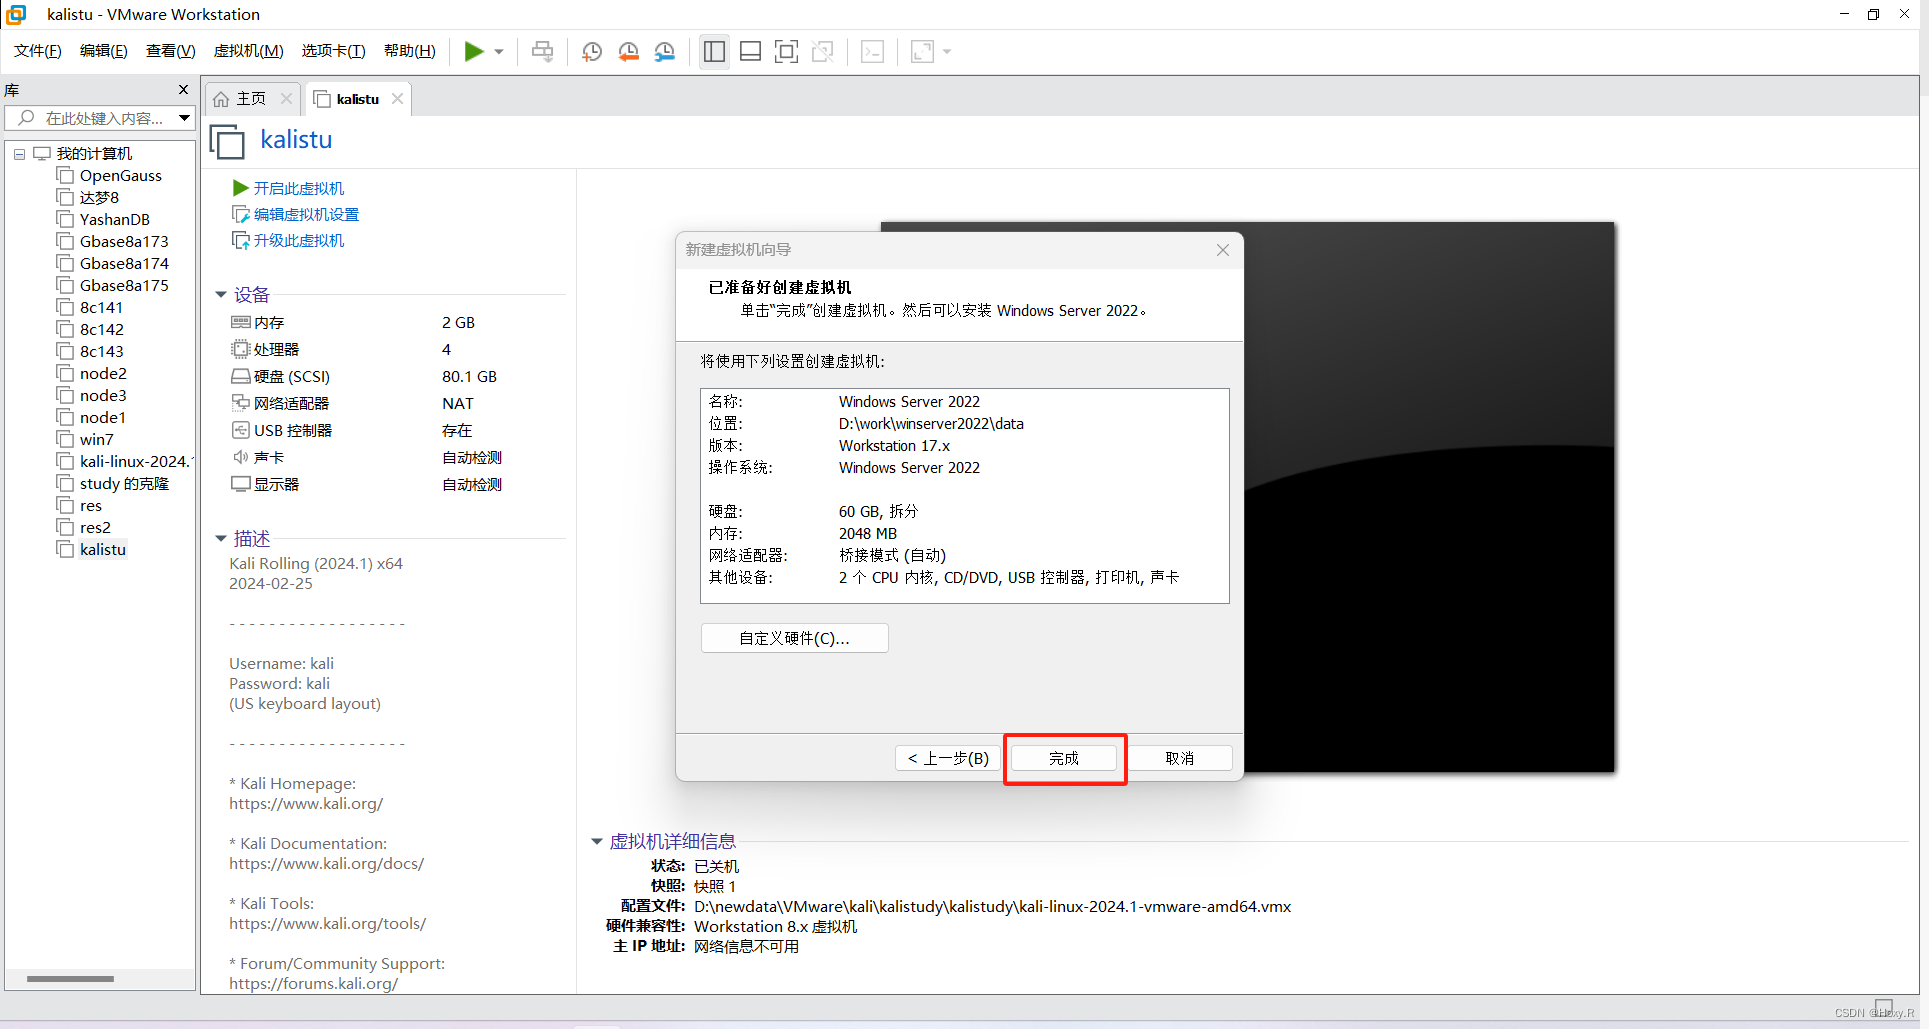The image size is (1929, 1029).
Task: Take a snapshot using the clock icon
Action: point(592,51)
